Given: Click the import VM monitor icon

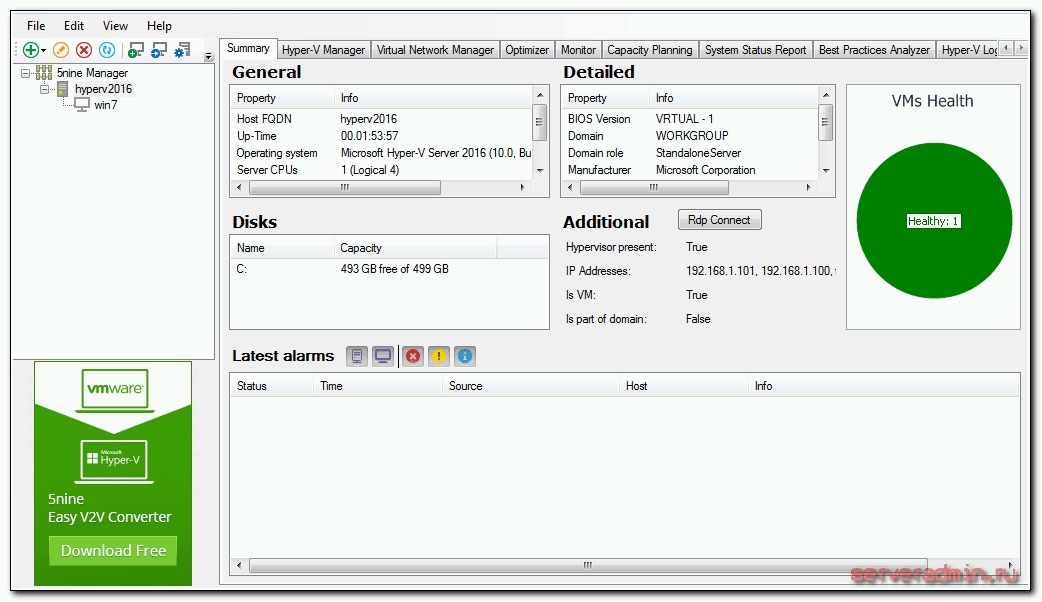Looking at the screenshot, I should [x=159, y=50].
